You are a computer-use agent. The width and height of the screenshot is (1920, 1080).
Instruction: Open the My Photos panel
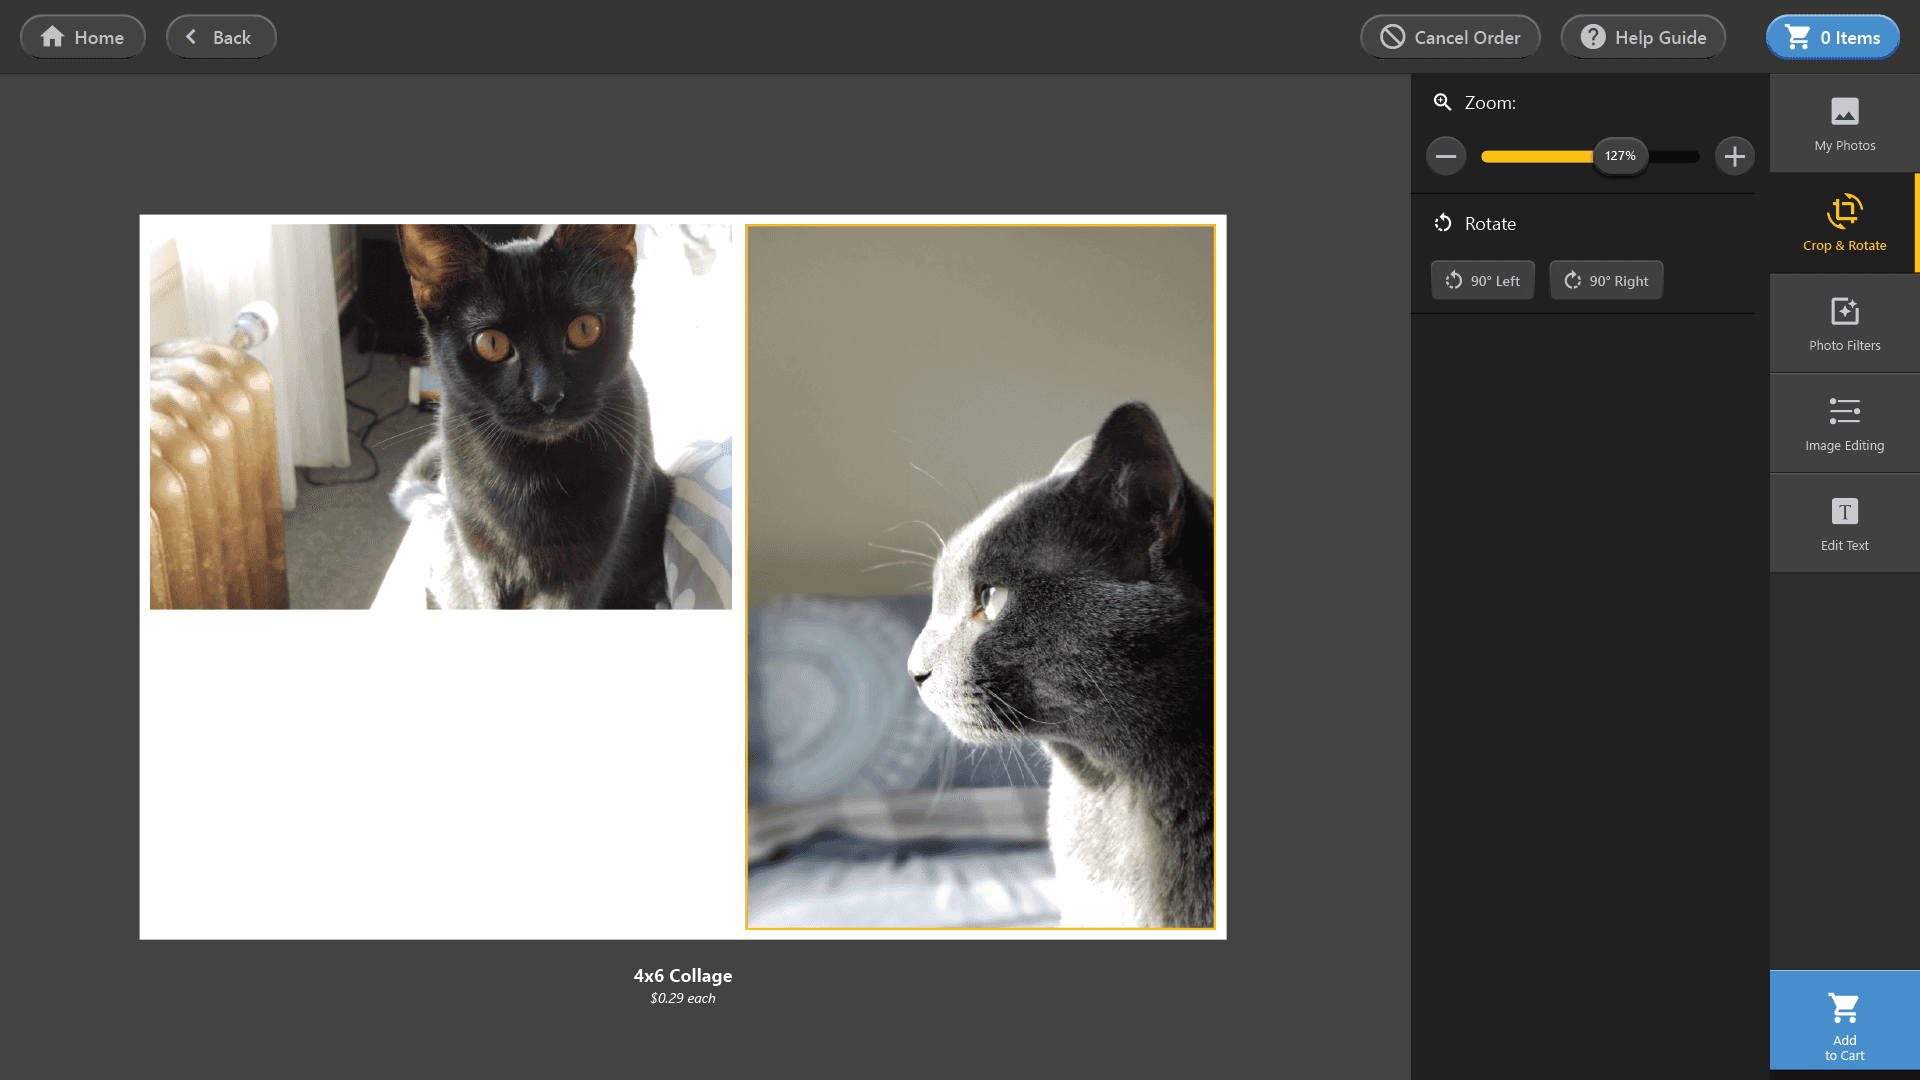[x=1844, y=123]
